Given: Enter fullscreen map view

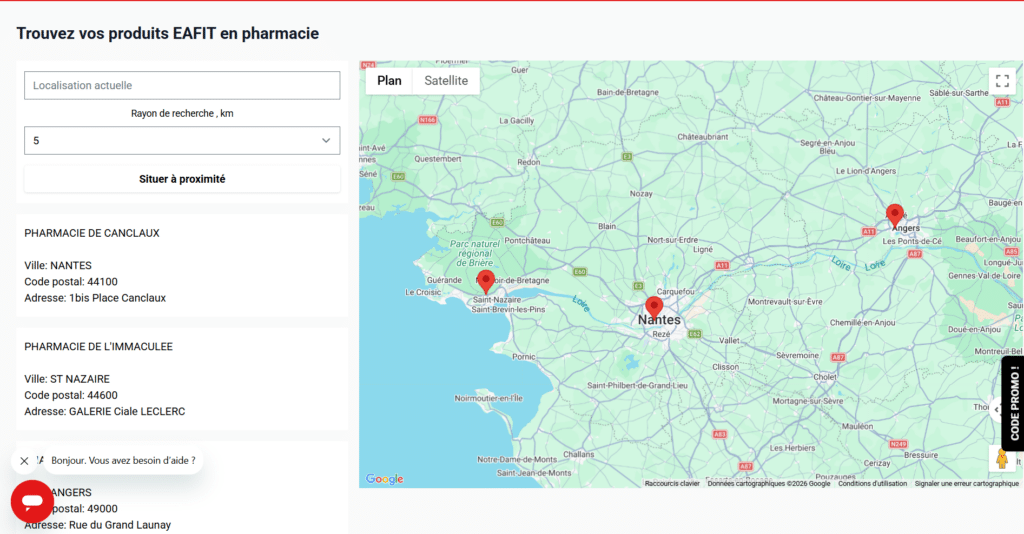Looking at the screenshot, I should [x=1001, y=81].
